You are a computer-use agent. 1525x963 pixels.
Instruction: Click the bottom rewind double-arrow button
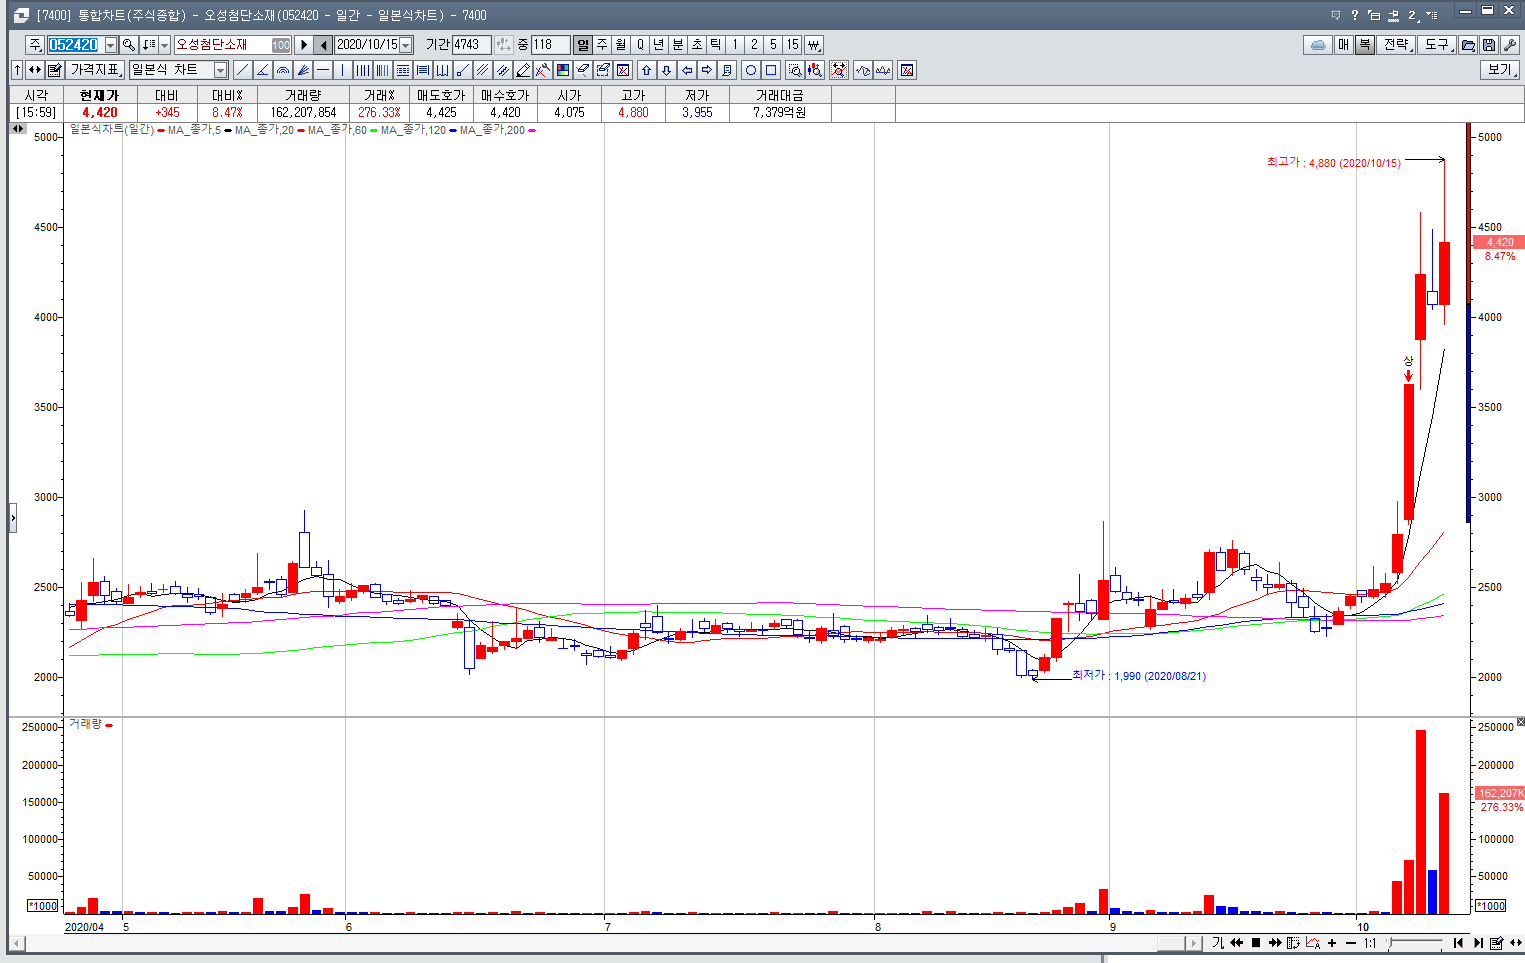(x=1237, y=943)
